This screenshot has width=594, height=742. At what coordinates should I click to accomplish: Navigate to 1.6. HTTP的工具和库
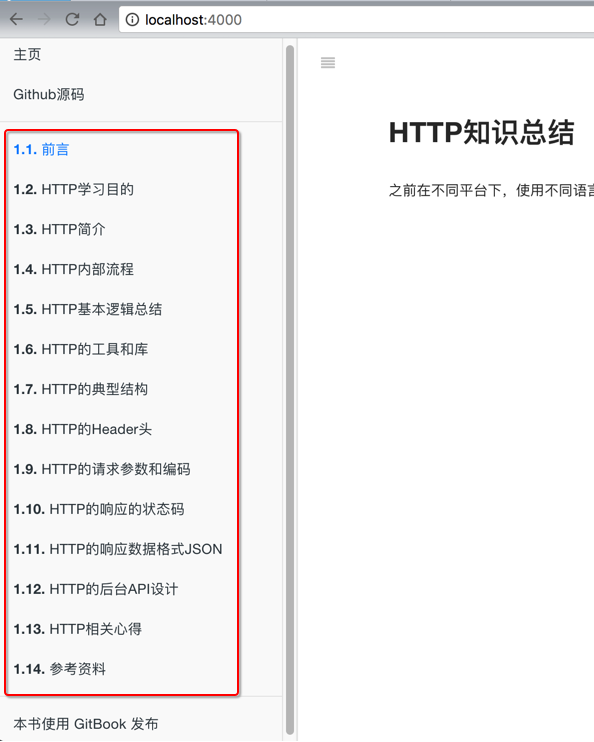tap(80, 349)
